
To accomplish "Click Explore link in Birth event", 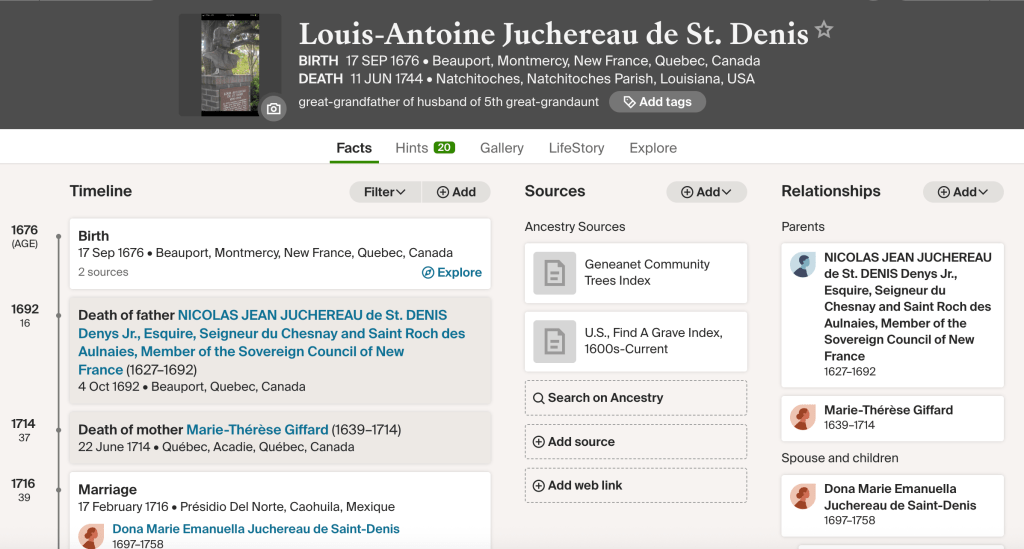I will (x=452, y=272).
